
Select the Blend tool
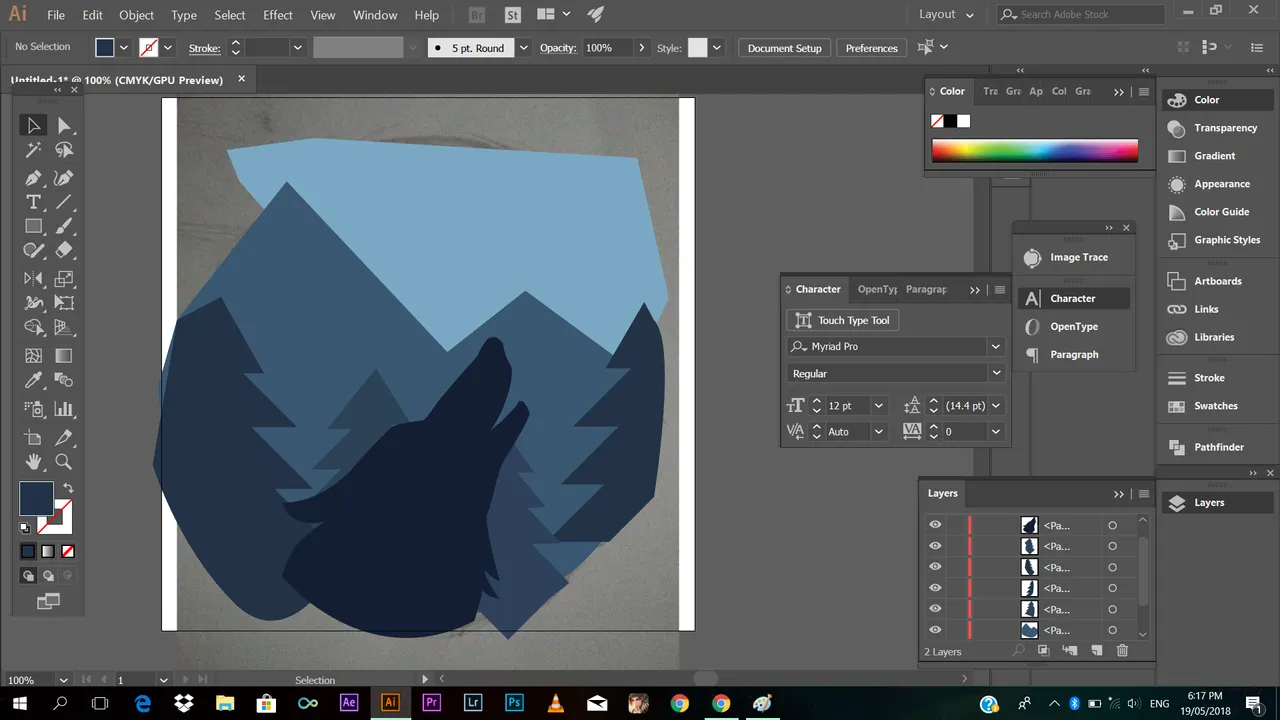[64, 380]
